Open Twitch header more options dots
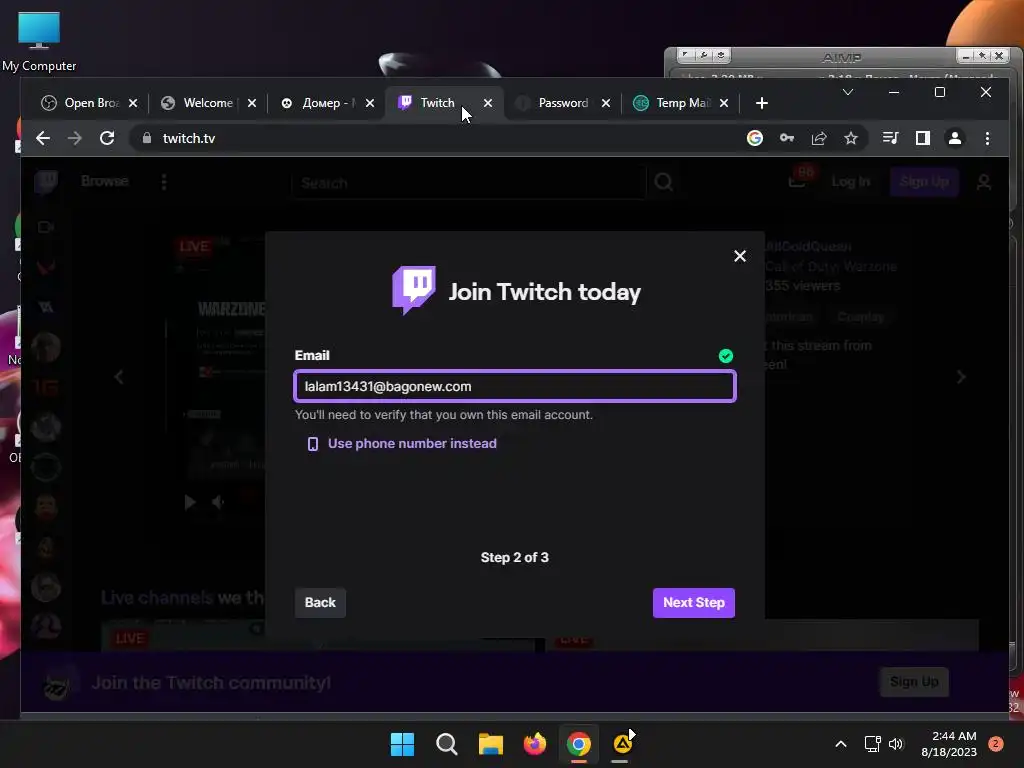1024x768 pixels. [x=164, y=182]
